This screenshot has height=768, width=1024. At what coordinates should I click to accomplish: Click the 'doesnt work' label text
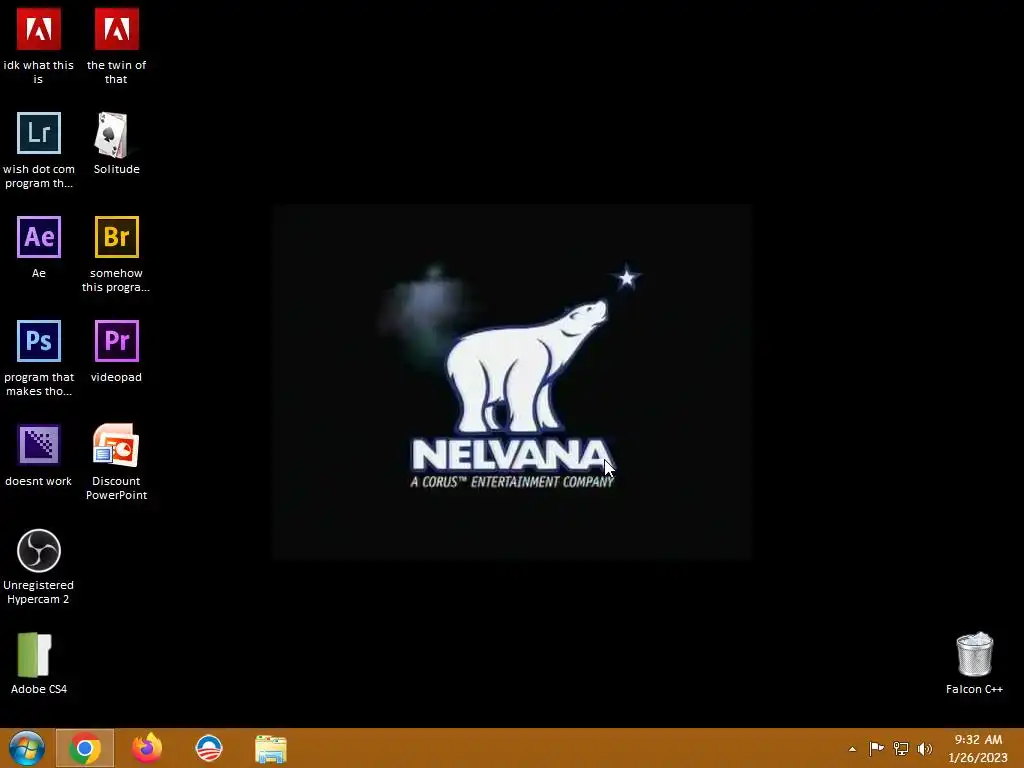coord(39,481)
